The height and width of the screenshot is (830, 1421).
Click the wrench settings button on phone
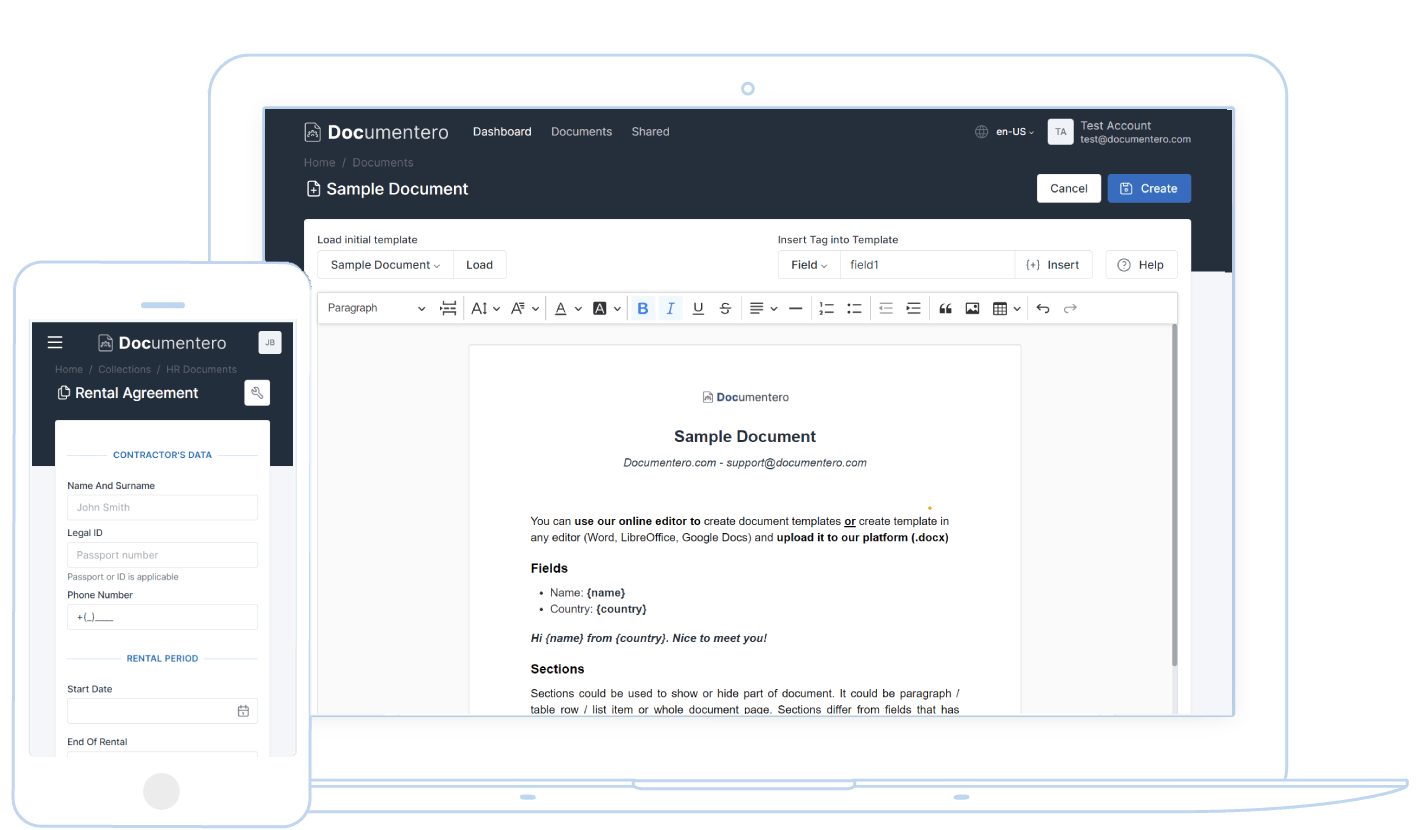pos(257,393)
